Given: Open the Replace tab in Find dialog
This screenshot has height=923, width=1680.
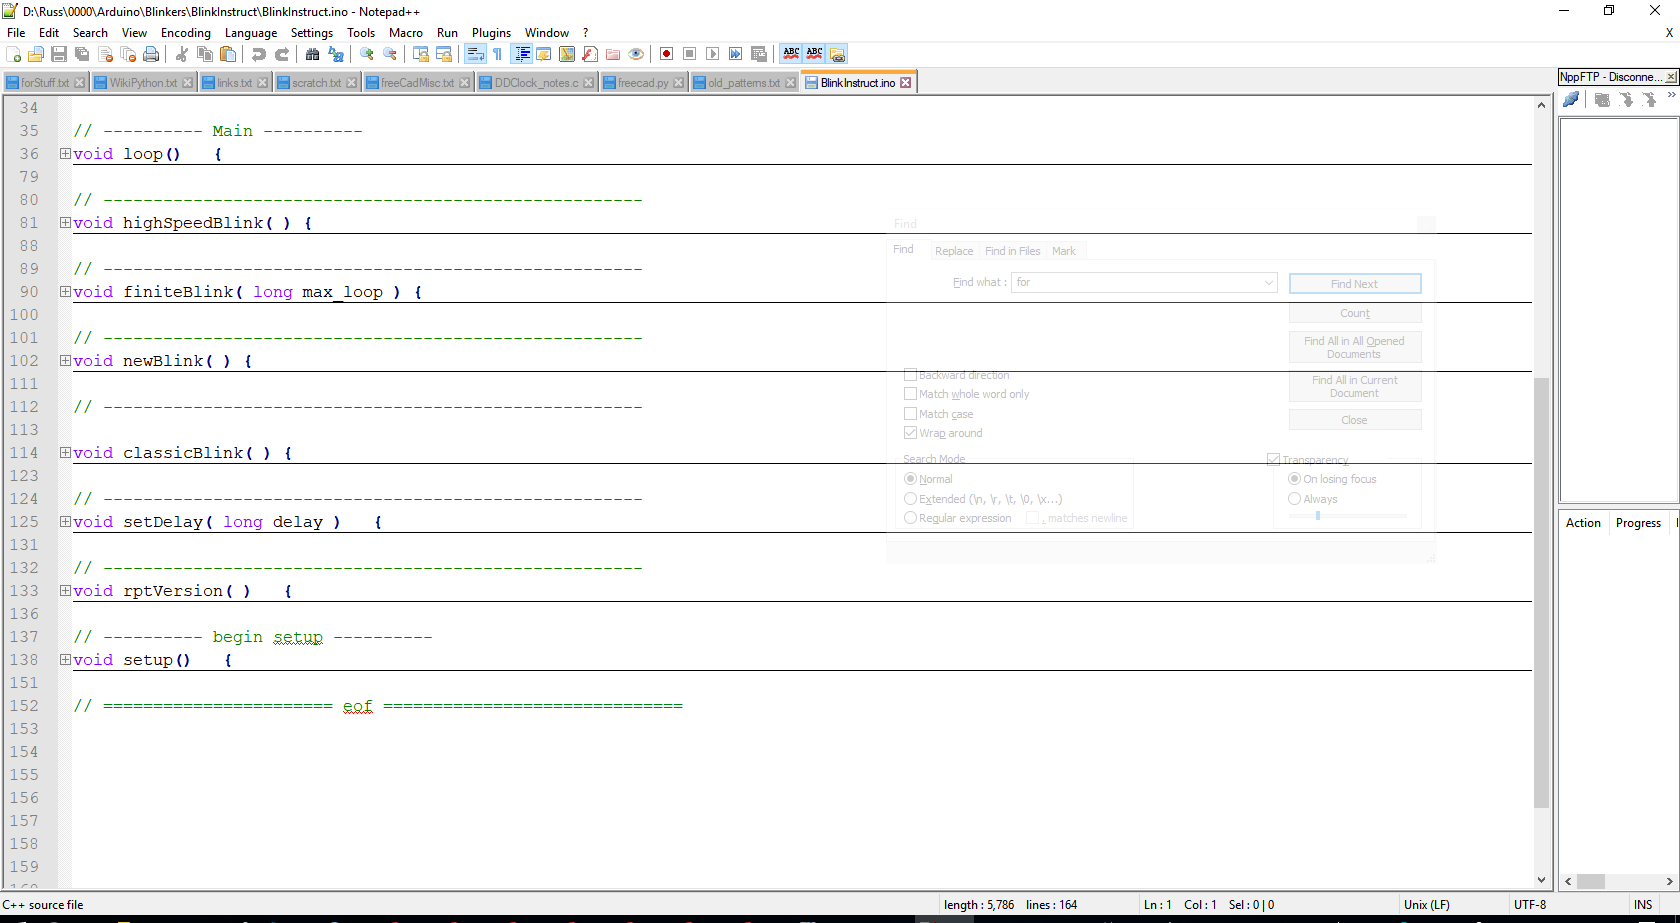Looking at the screenshot, I should [954, 251].
